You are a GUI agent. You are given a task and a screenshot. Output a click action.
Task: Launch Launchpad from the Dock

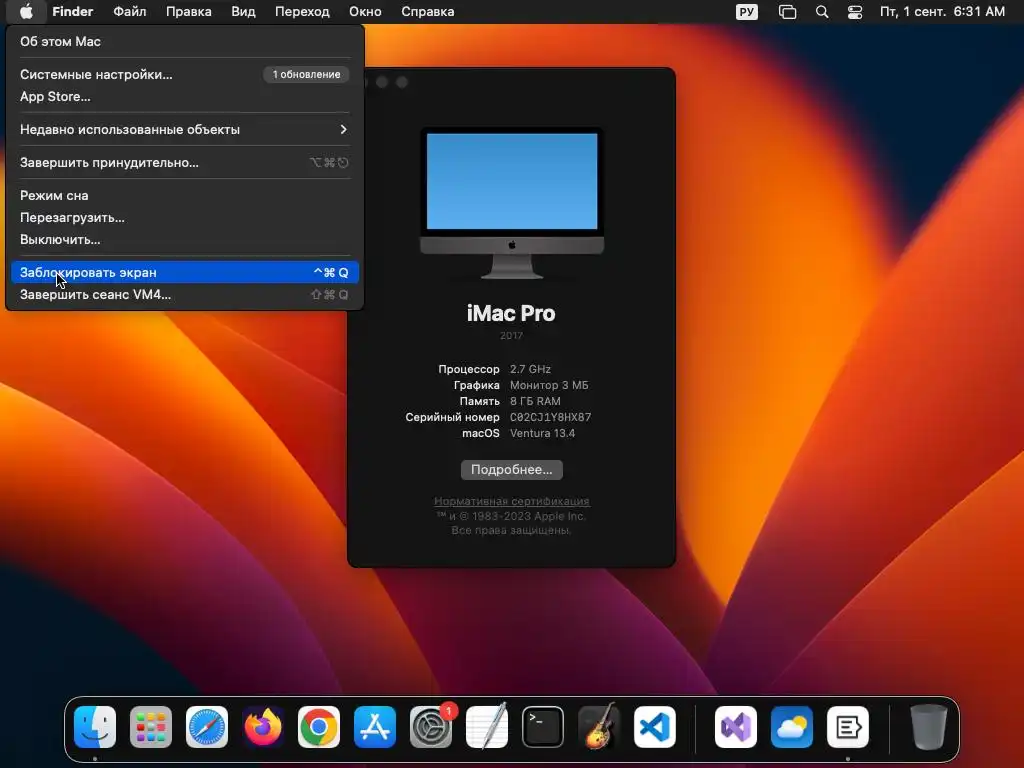151,726
